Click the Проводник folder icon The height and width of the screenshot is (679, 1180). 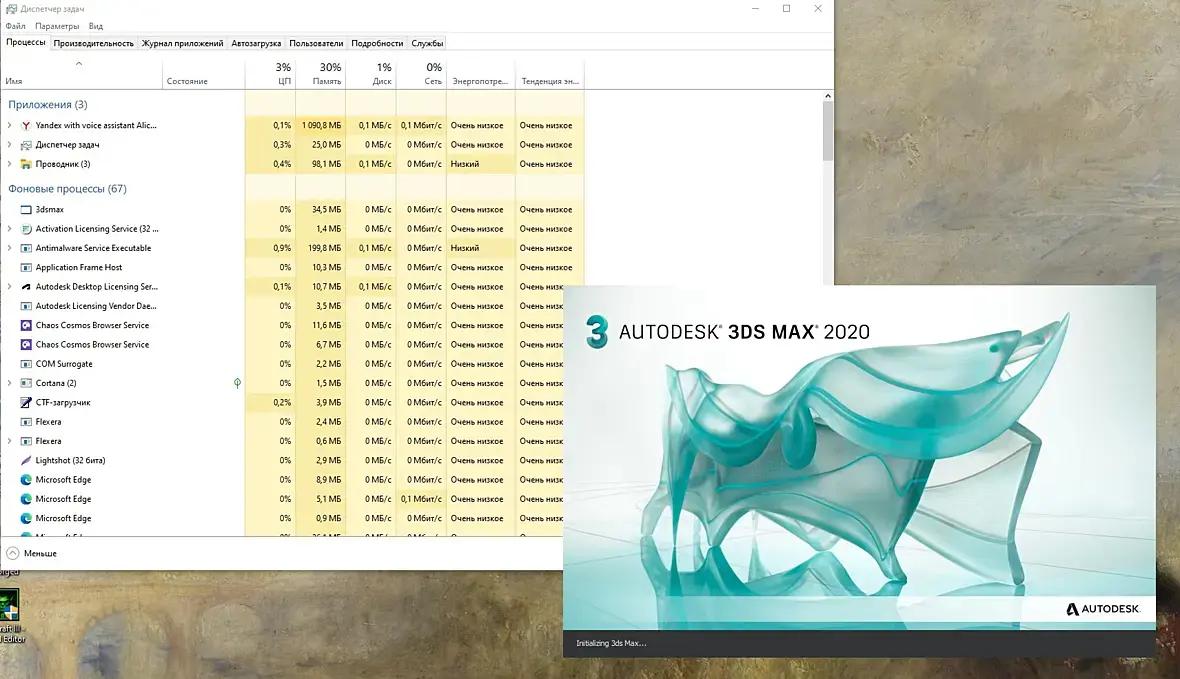(26, 164)
